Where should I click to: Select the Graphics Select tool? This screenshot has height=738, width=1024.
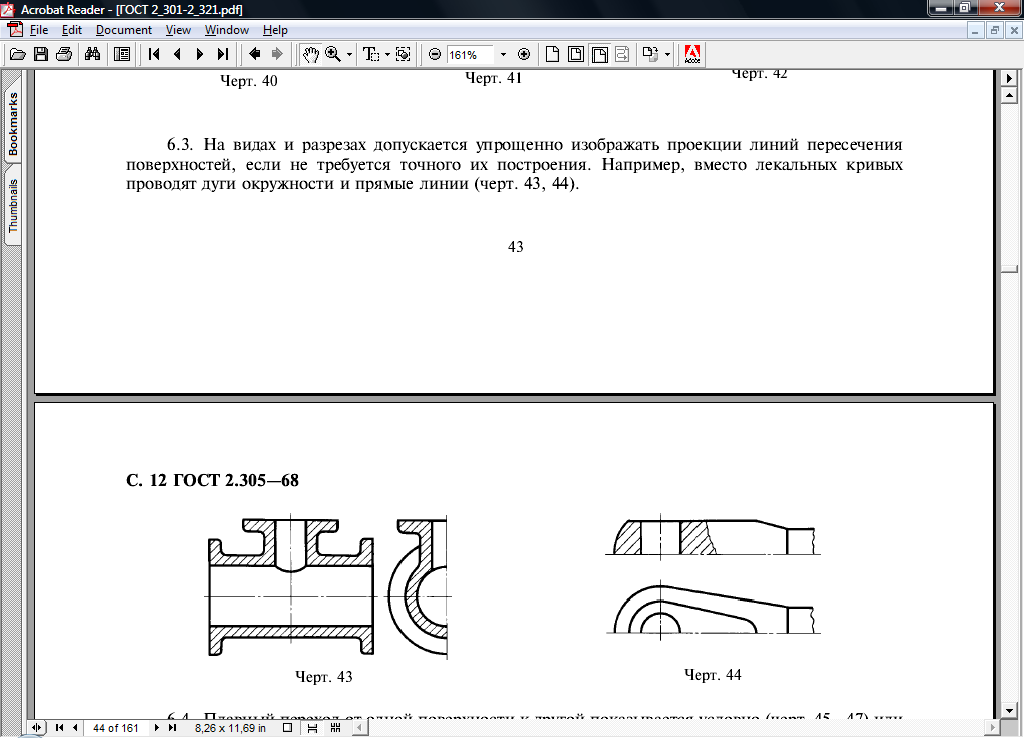[x=403, y=55]
